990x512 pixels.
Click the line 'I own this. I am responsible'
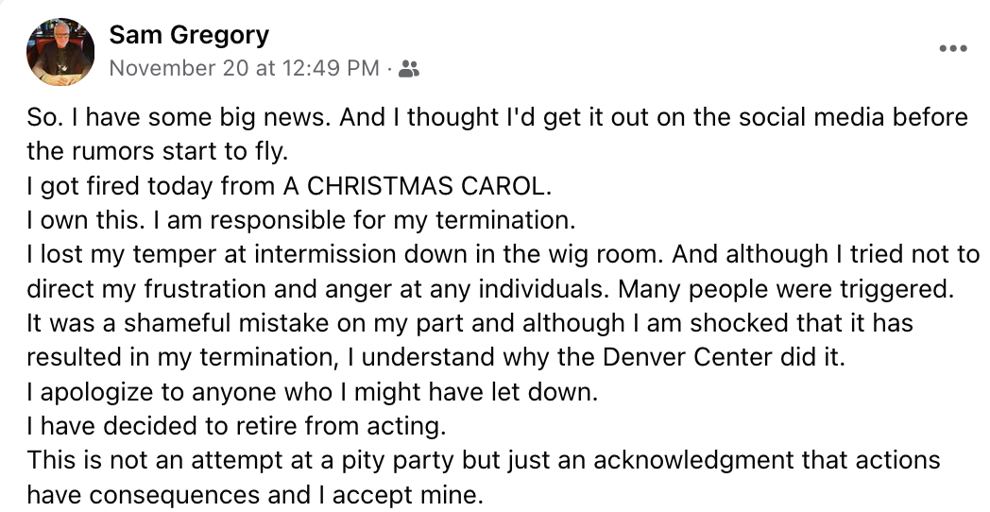pos(301,220)
